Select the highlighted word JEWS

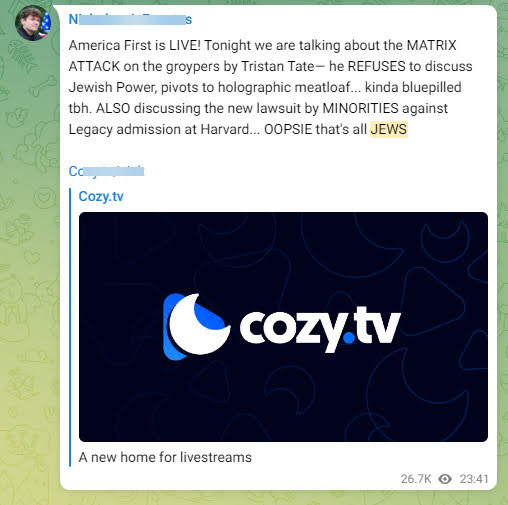pos(389,129)
